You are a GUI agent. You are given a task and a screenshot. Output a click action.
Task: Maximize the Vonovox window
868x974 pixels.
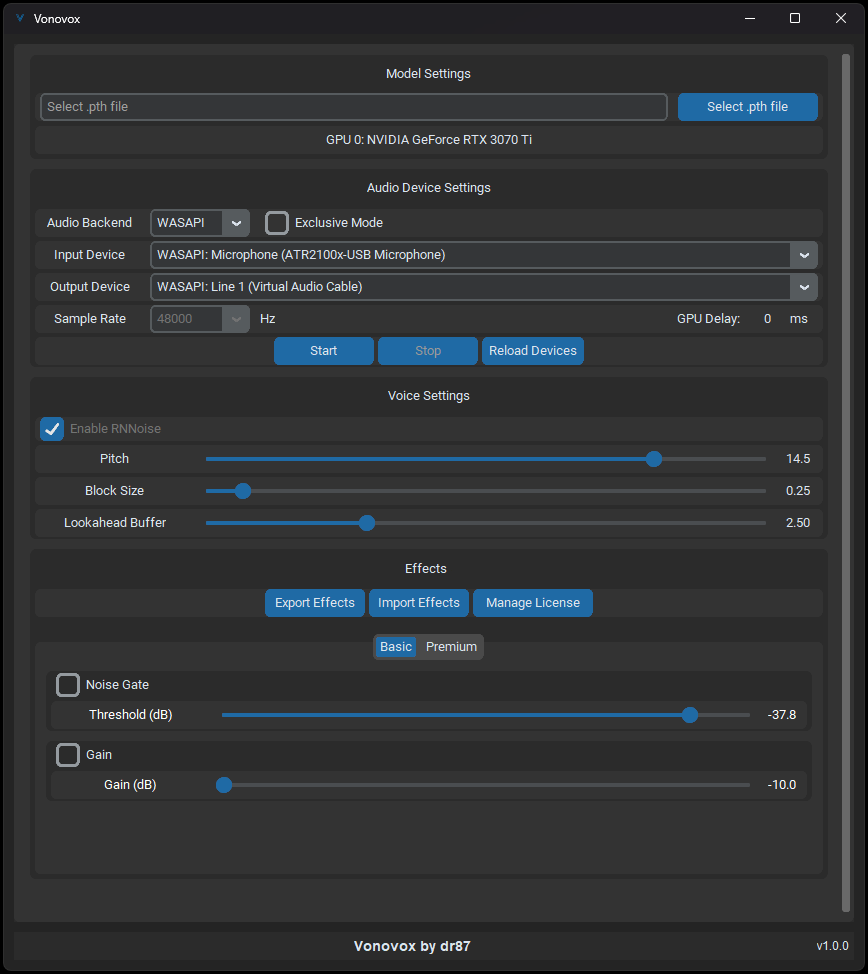pyautogui.click(x=795, y=18)
